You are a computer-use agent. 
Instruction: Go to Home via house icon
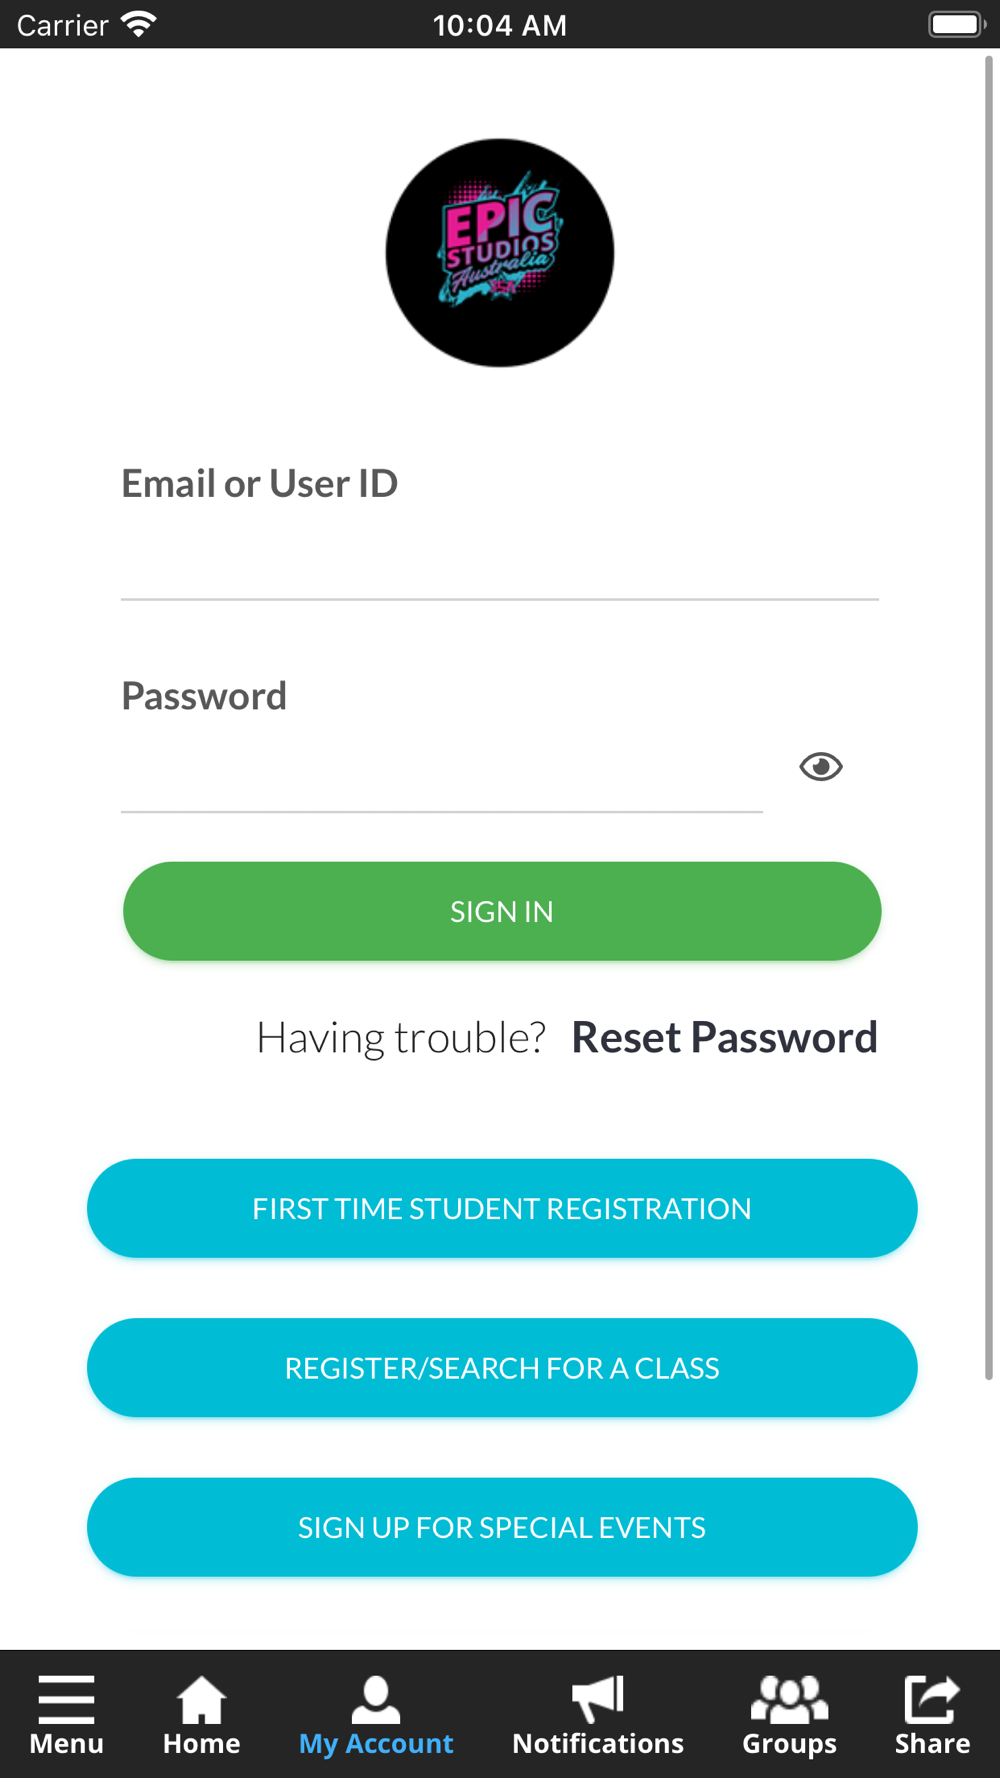point(201,1699)
